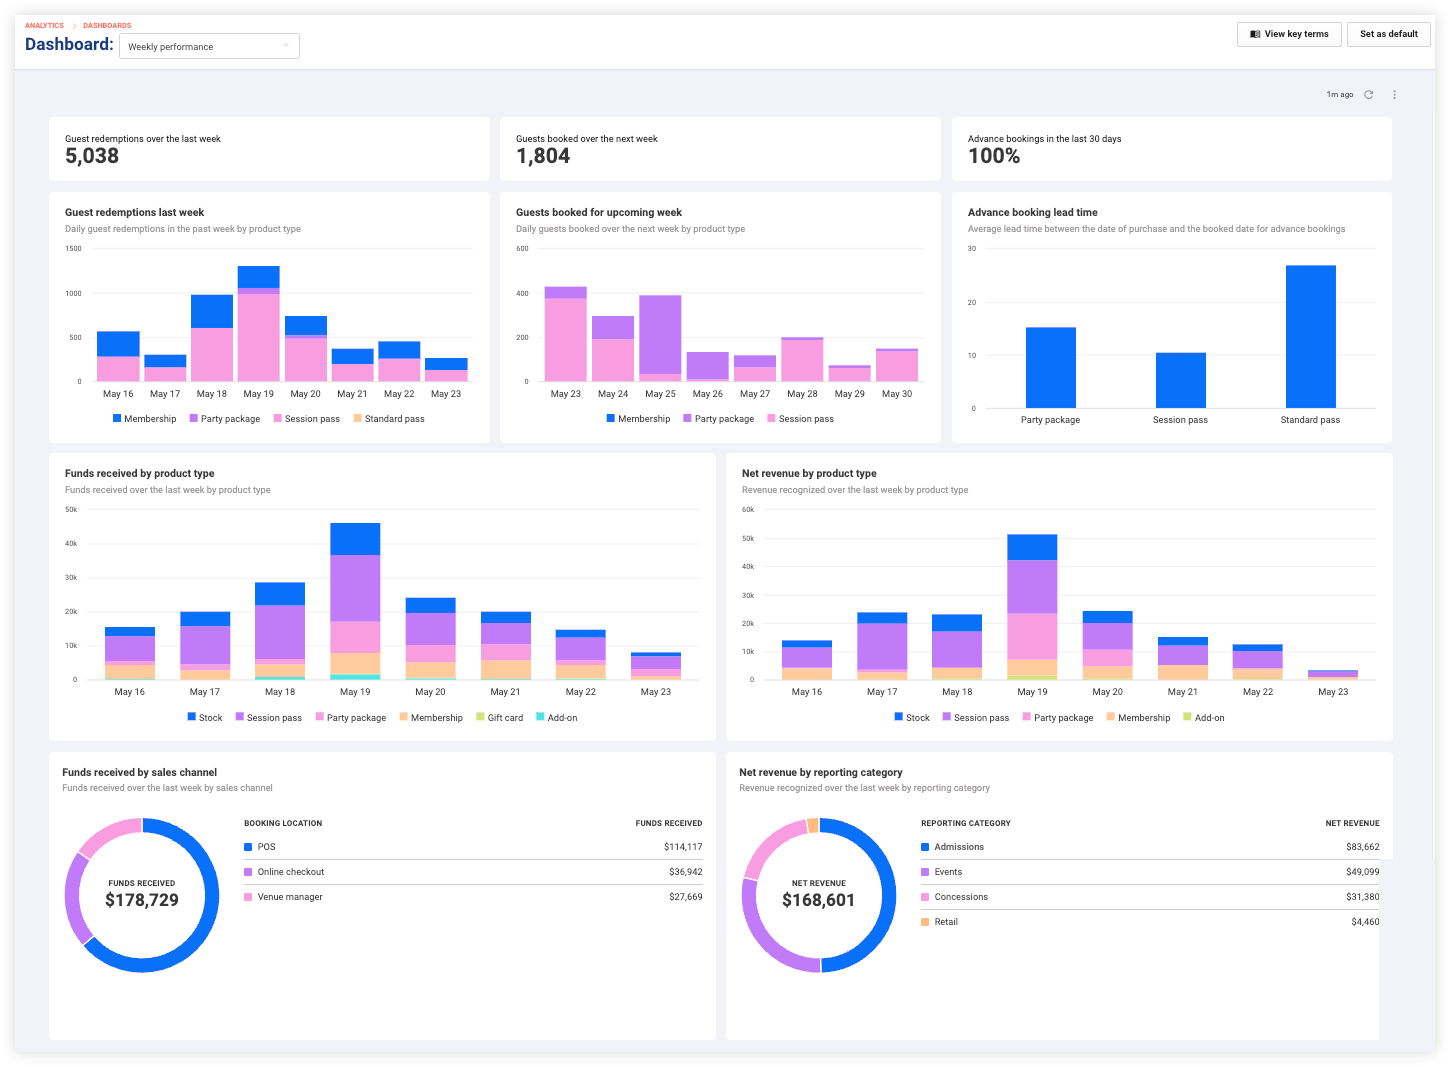Toggle Stock legend in Net revenue chart
Image resolution: width=1450 pixels, height=1067 pixels.
(912, 718)
